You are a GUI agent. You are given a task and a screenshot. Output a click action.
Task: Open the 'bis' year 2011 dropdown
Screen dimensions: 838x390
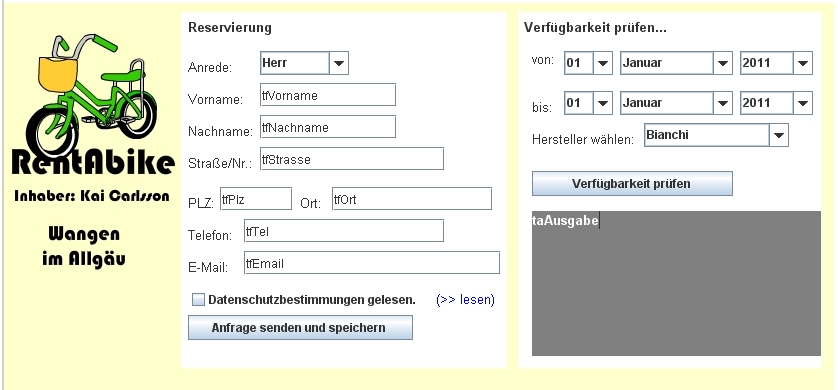tap(776, 103)
